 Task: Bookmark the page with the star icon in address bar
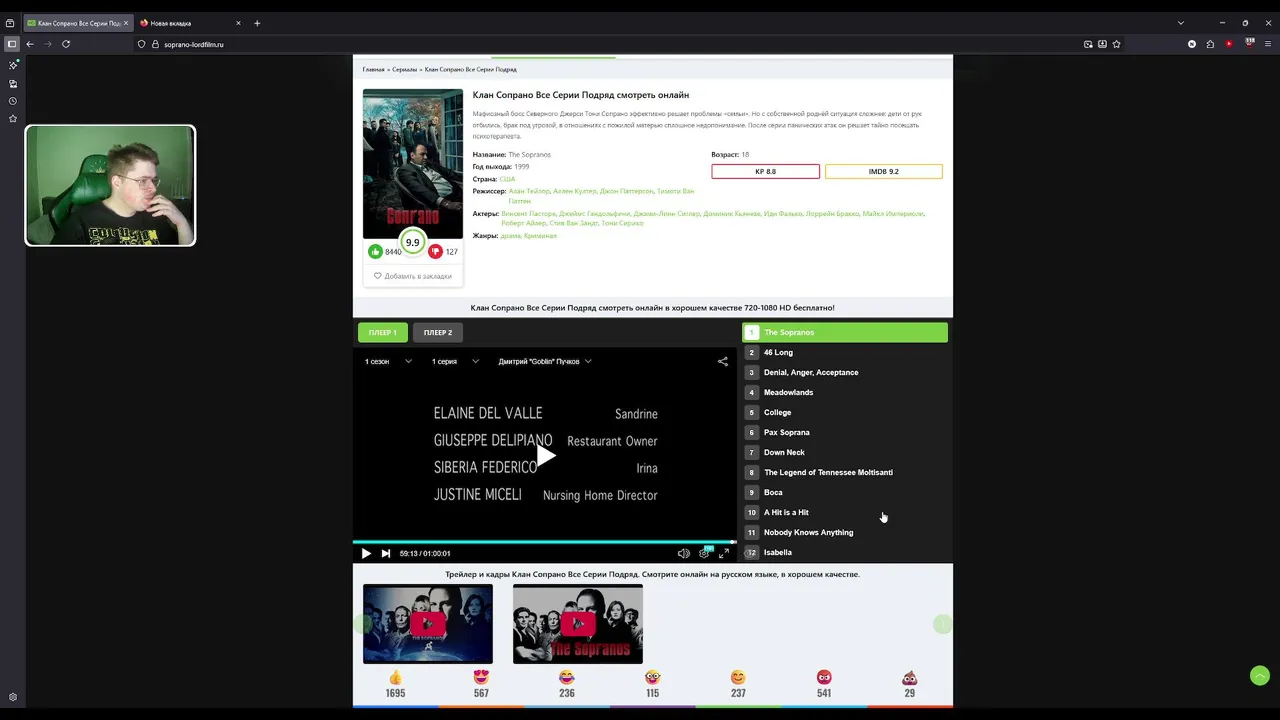[1116, 44]
